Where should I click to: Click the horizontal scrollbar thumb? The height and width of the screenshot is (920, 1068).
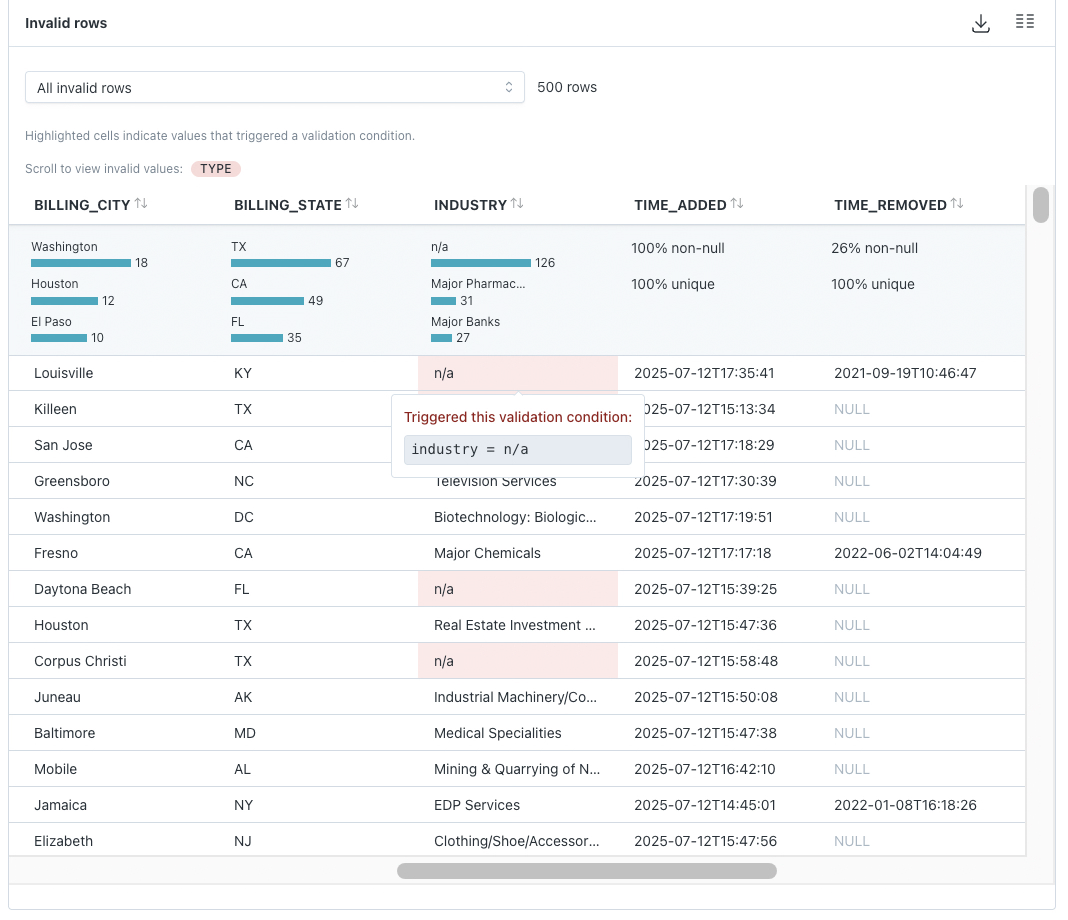tap(586, 871)
